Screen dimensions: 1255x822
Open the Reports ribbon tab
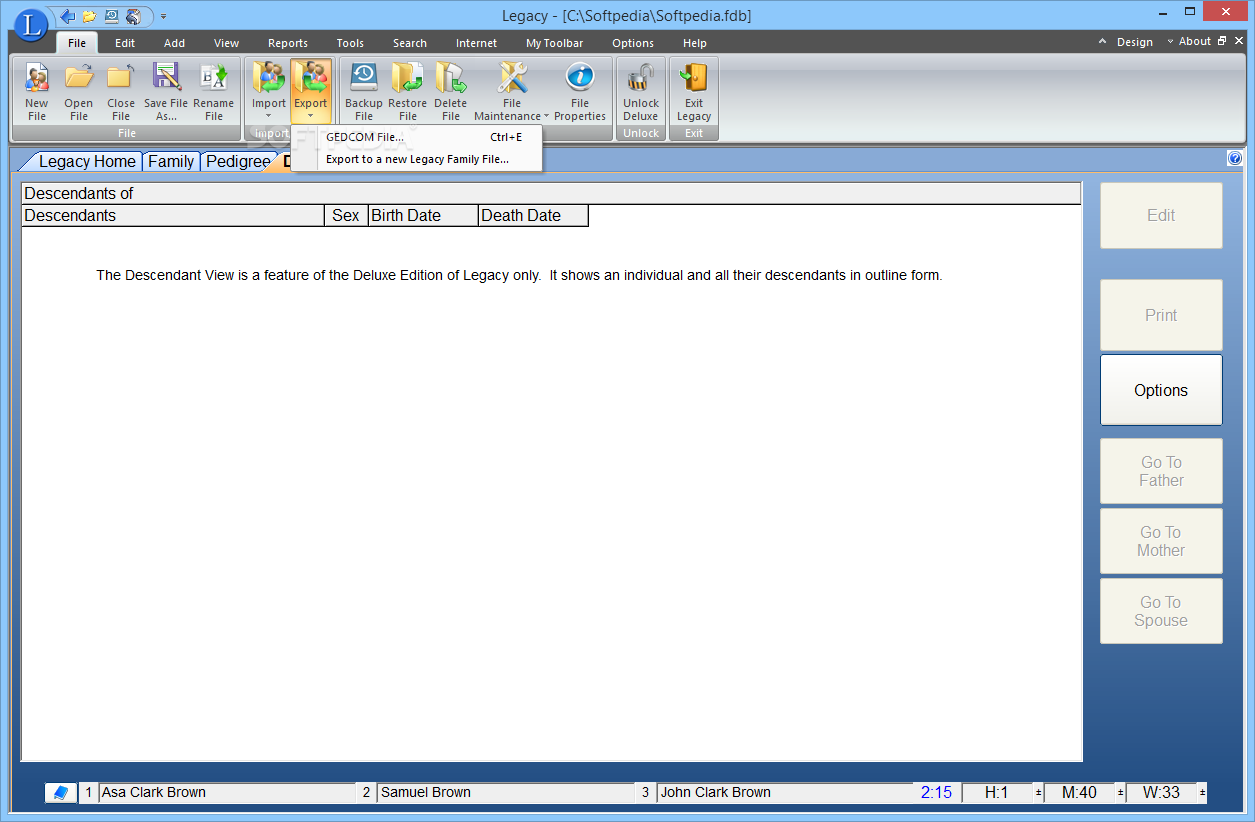[x=288, y=43]
